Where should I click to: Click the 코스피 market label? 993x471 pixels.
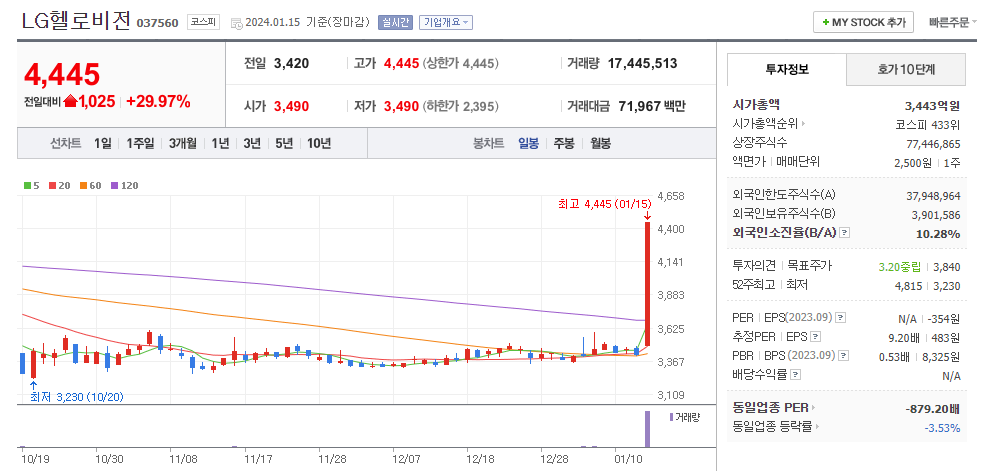click(203, 22)
